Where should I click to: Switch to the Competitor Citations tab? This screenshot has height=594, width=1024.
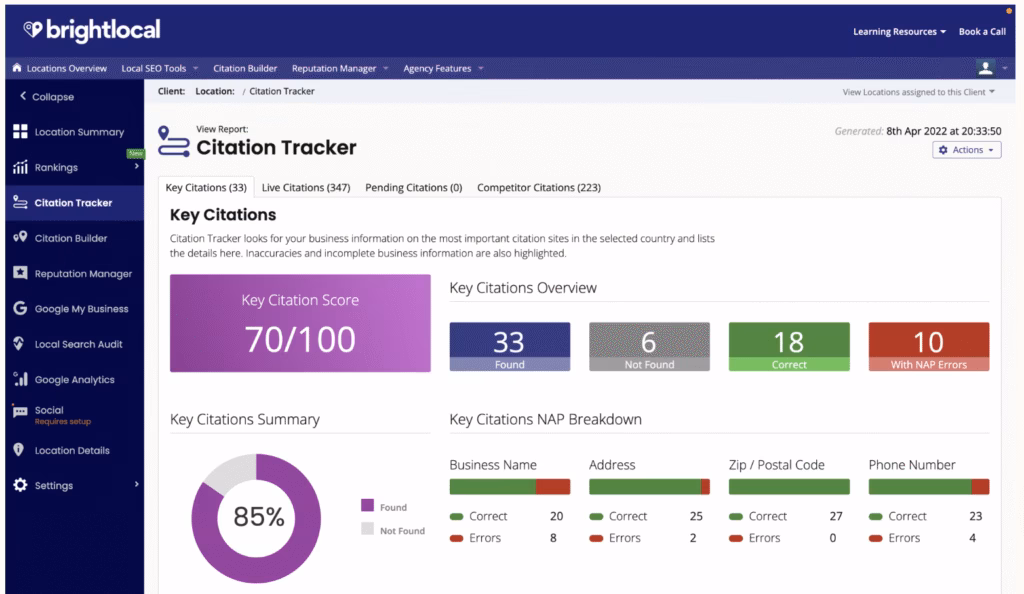[x=538, y=187]
